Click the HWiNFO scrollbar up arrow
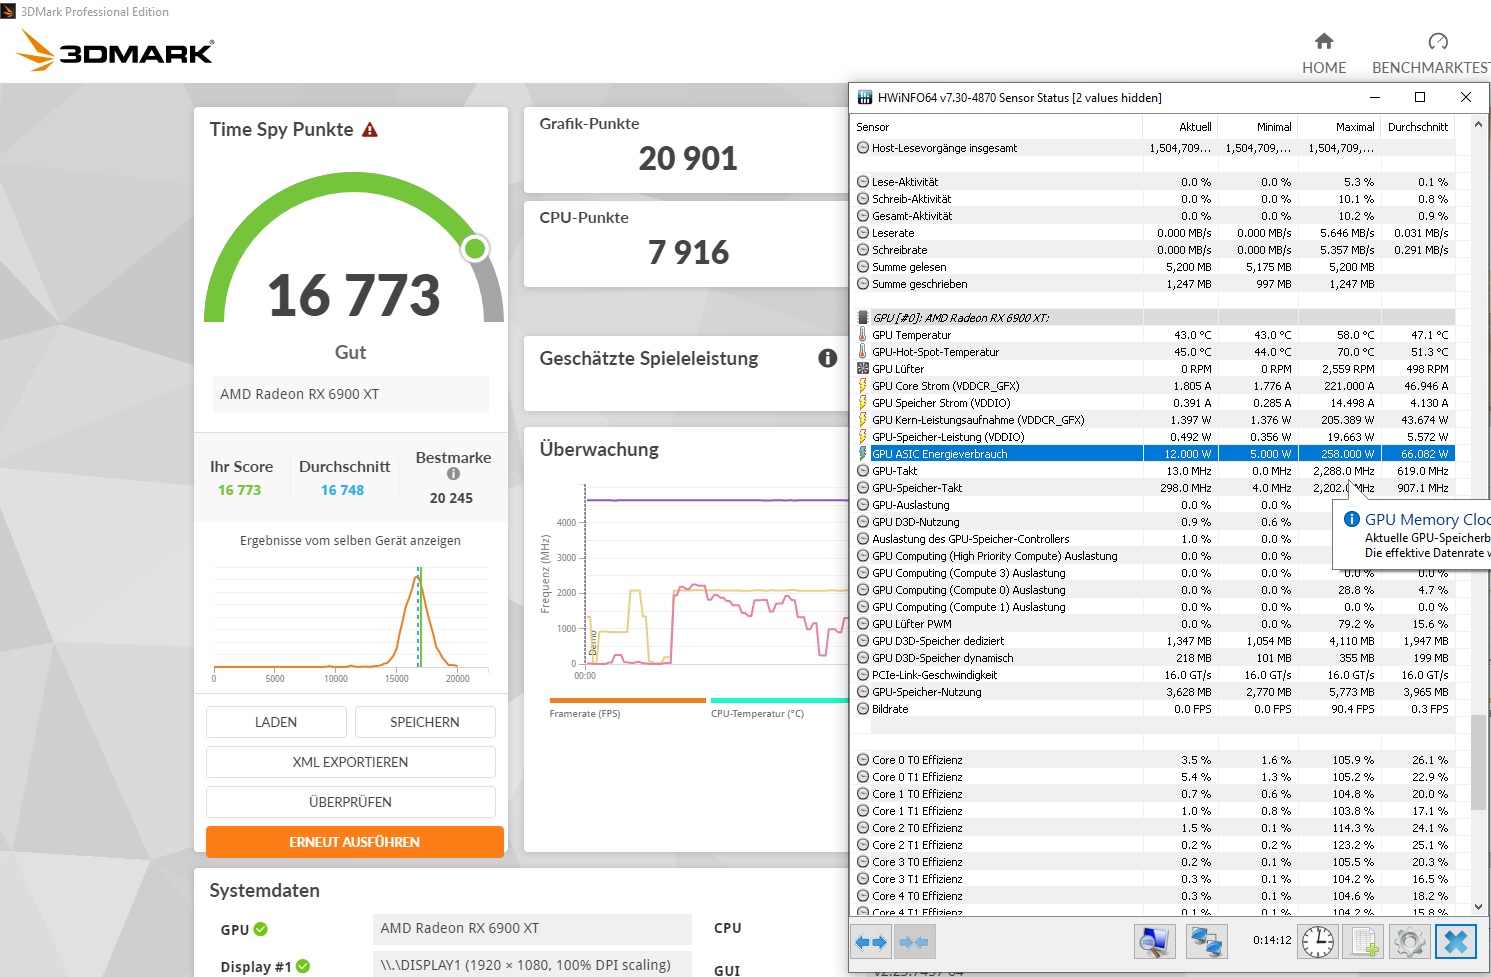 point(1479,126)
